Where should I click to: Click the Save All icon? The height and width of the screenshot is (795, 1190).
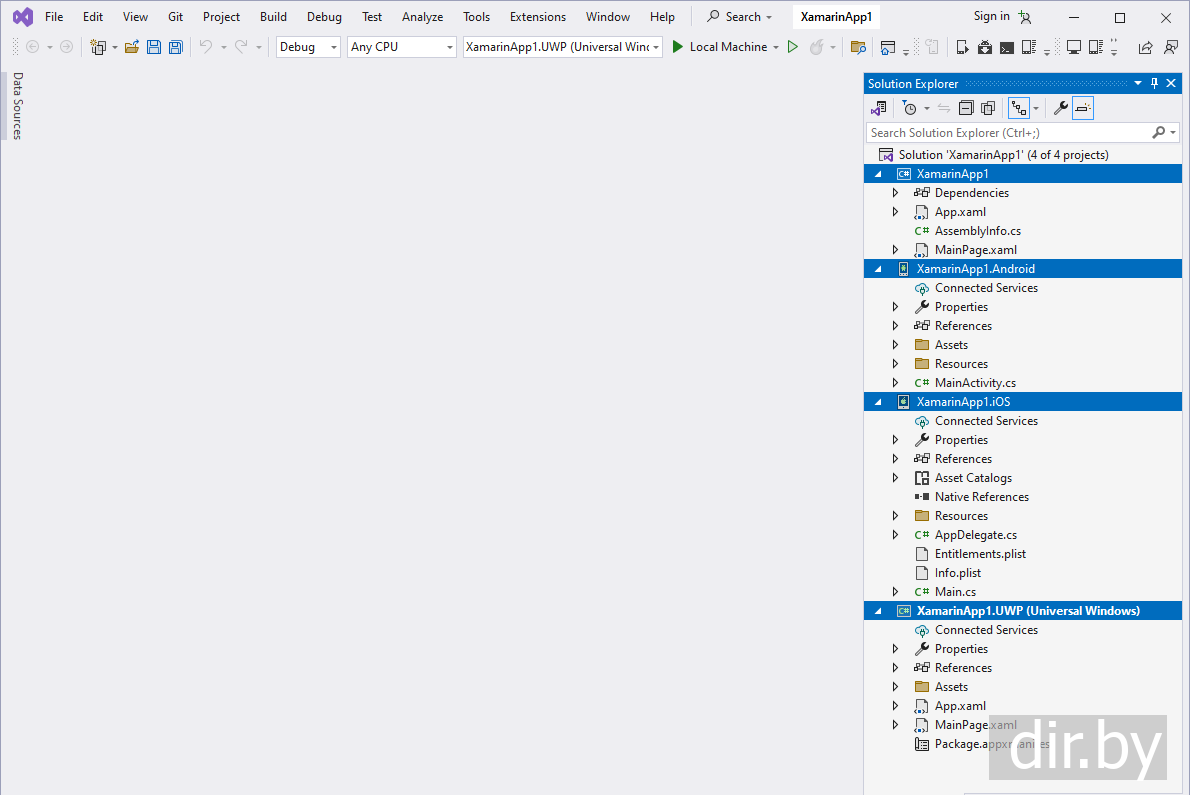(x=175, y=47)
